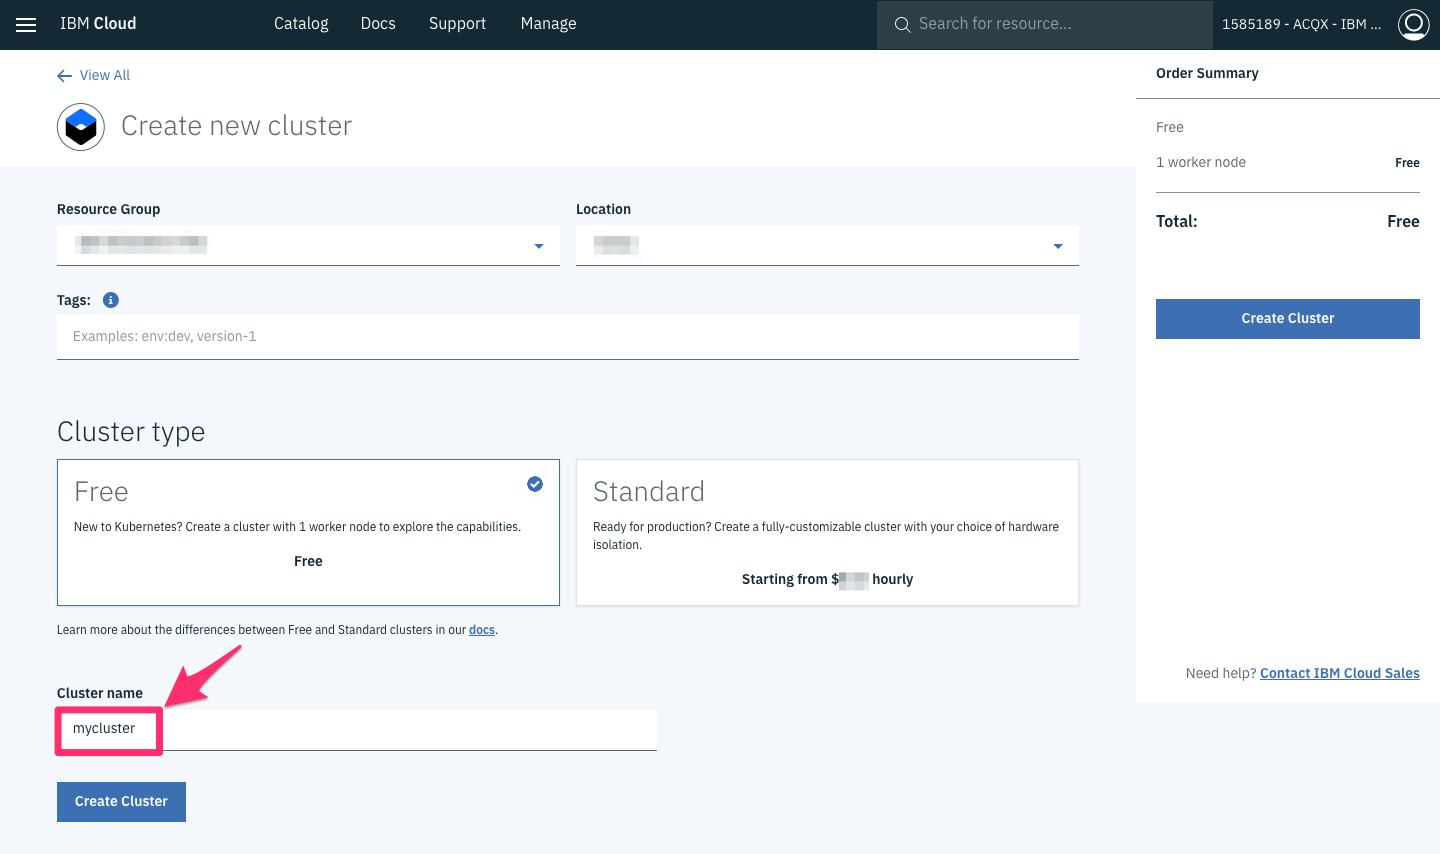
Task: Open the Manage menu
Action: (x=548, y=24)
